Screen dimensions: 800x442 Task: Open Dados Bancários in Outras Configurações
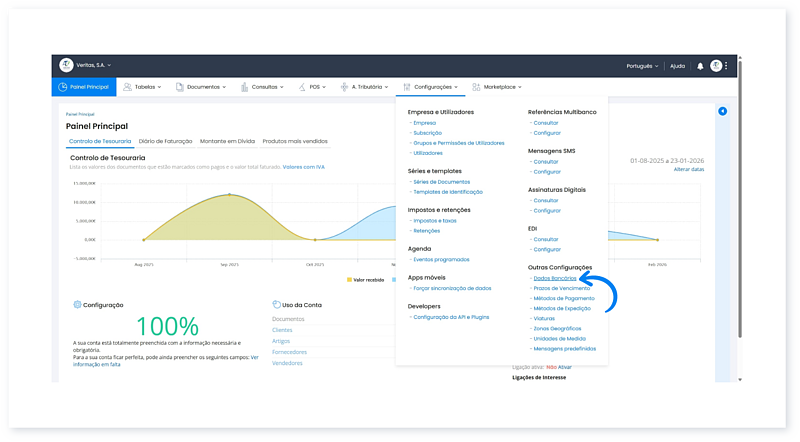555,278
